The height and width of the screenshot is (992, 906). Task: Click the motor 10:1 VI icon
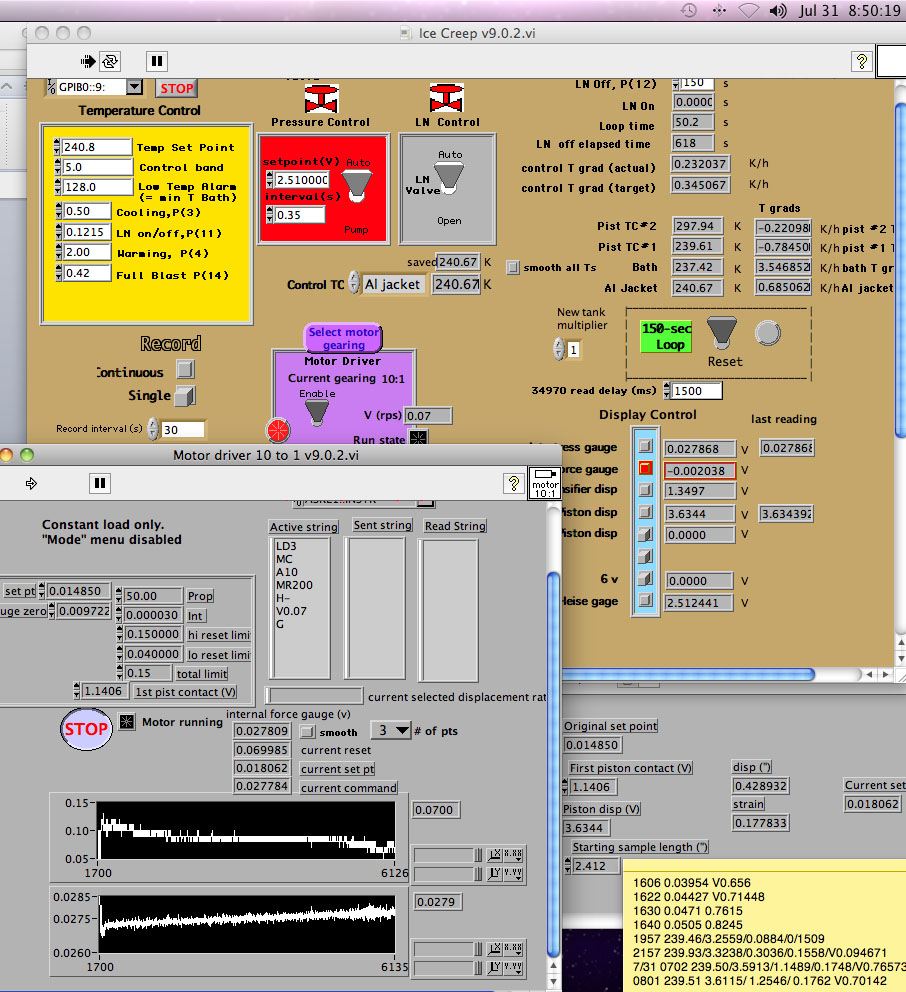[543, 483]
